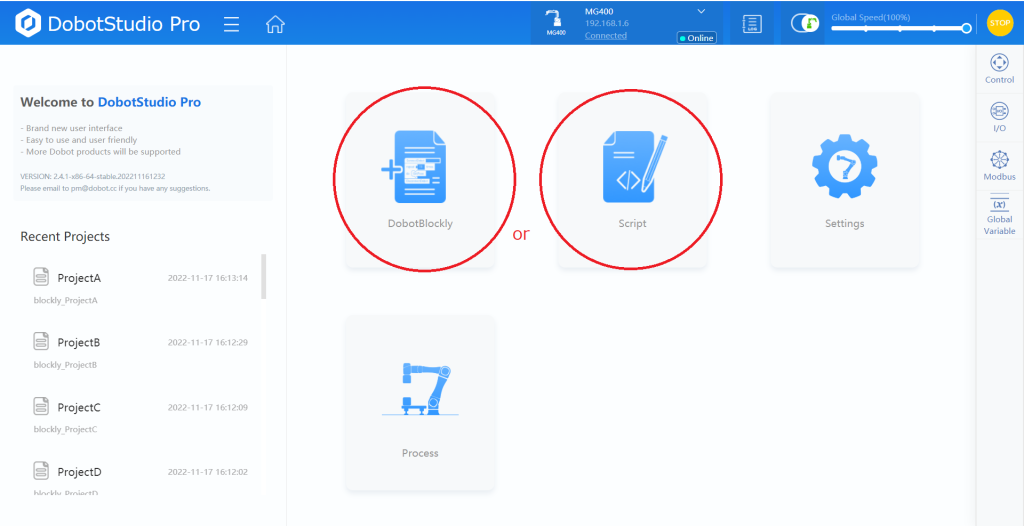The width and height of the screenshot is (1024, 526).
Task: Open the Control side panel
Action: pyautogui.click(x=999, y=69)
